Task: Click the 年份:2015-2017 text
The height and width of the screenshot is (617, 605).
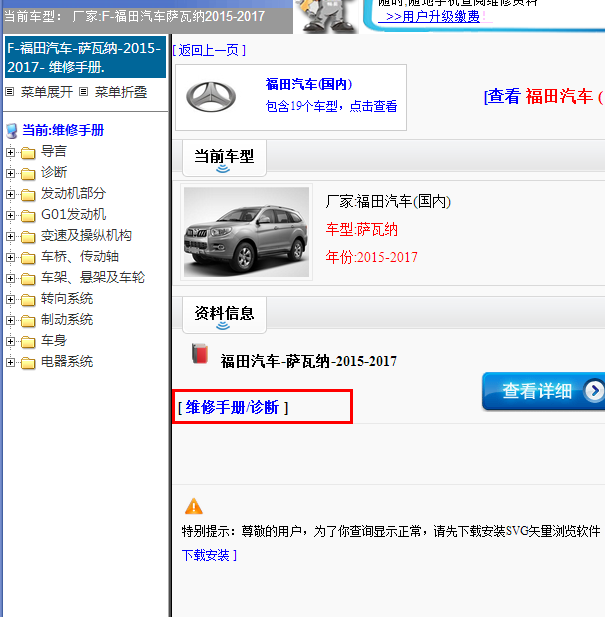Action: [371, 257]
